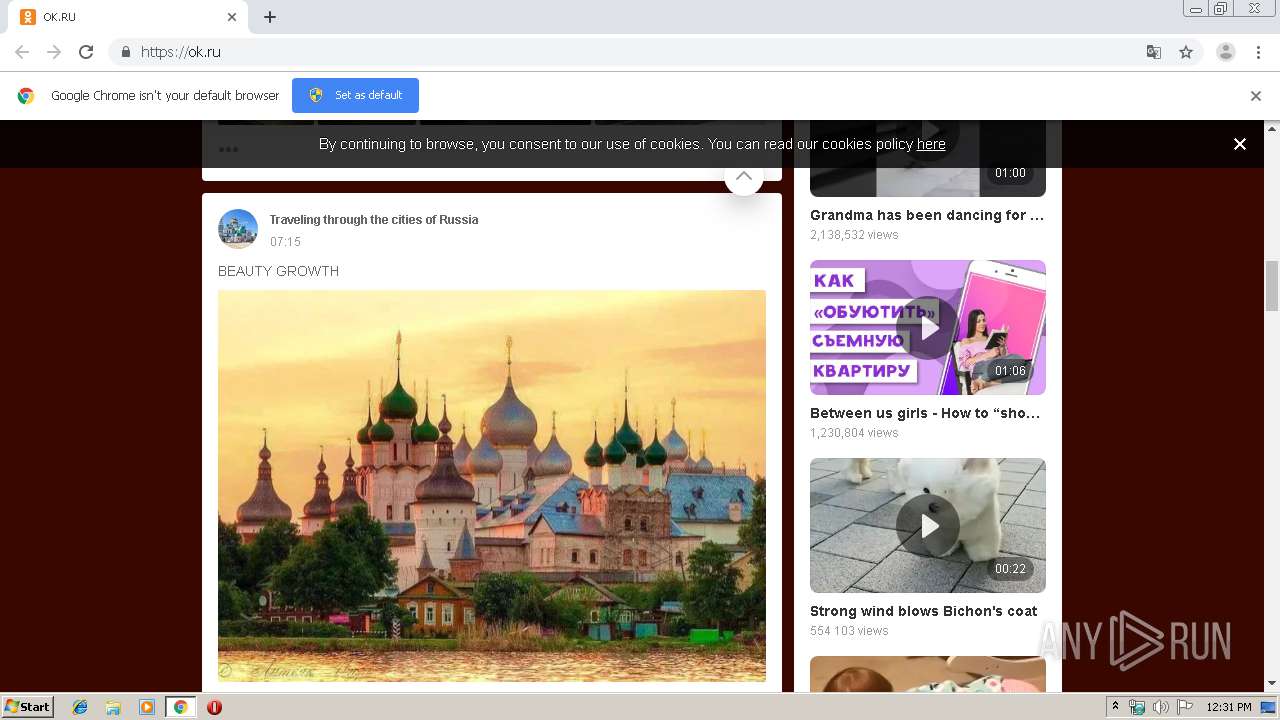
Task: Open the partially visible bottom video thumbnail
Action: click(928, 674)
